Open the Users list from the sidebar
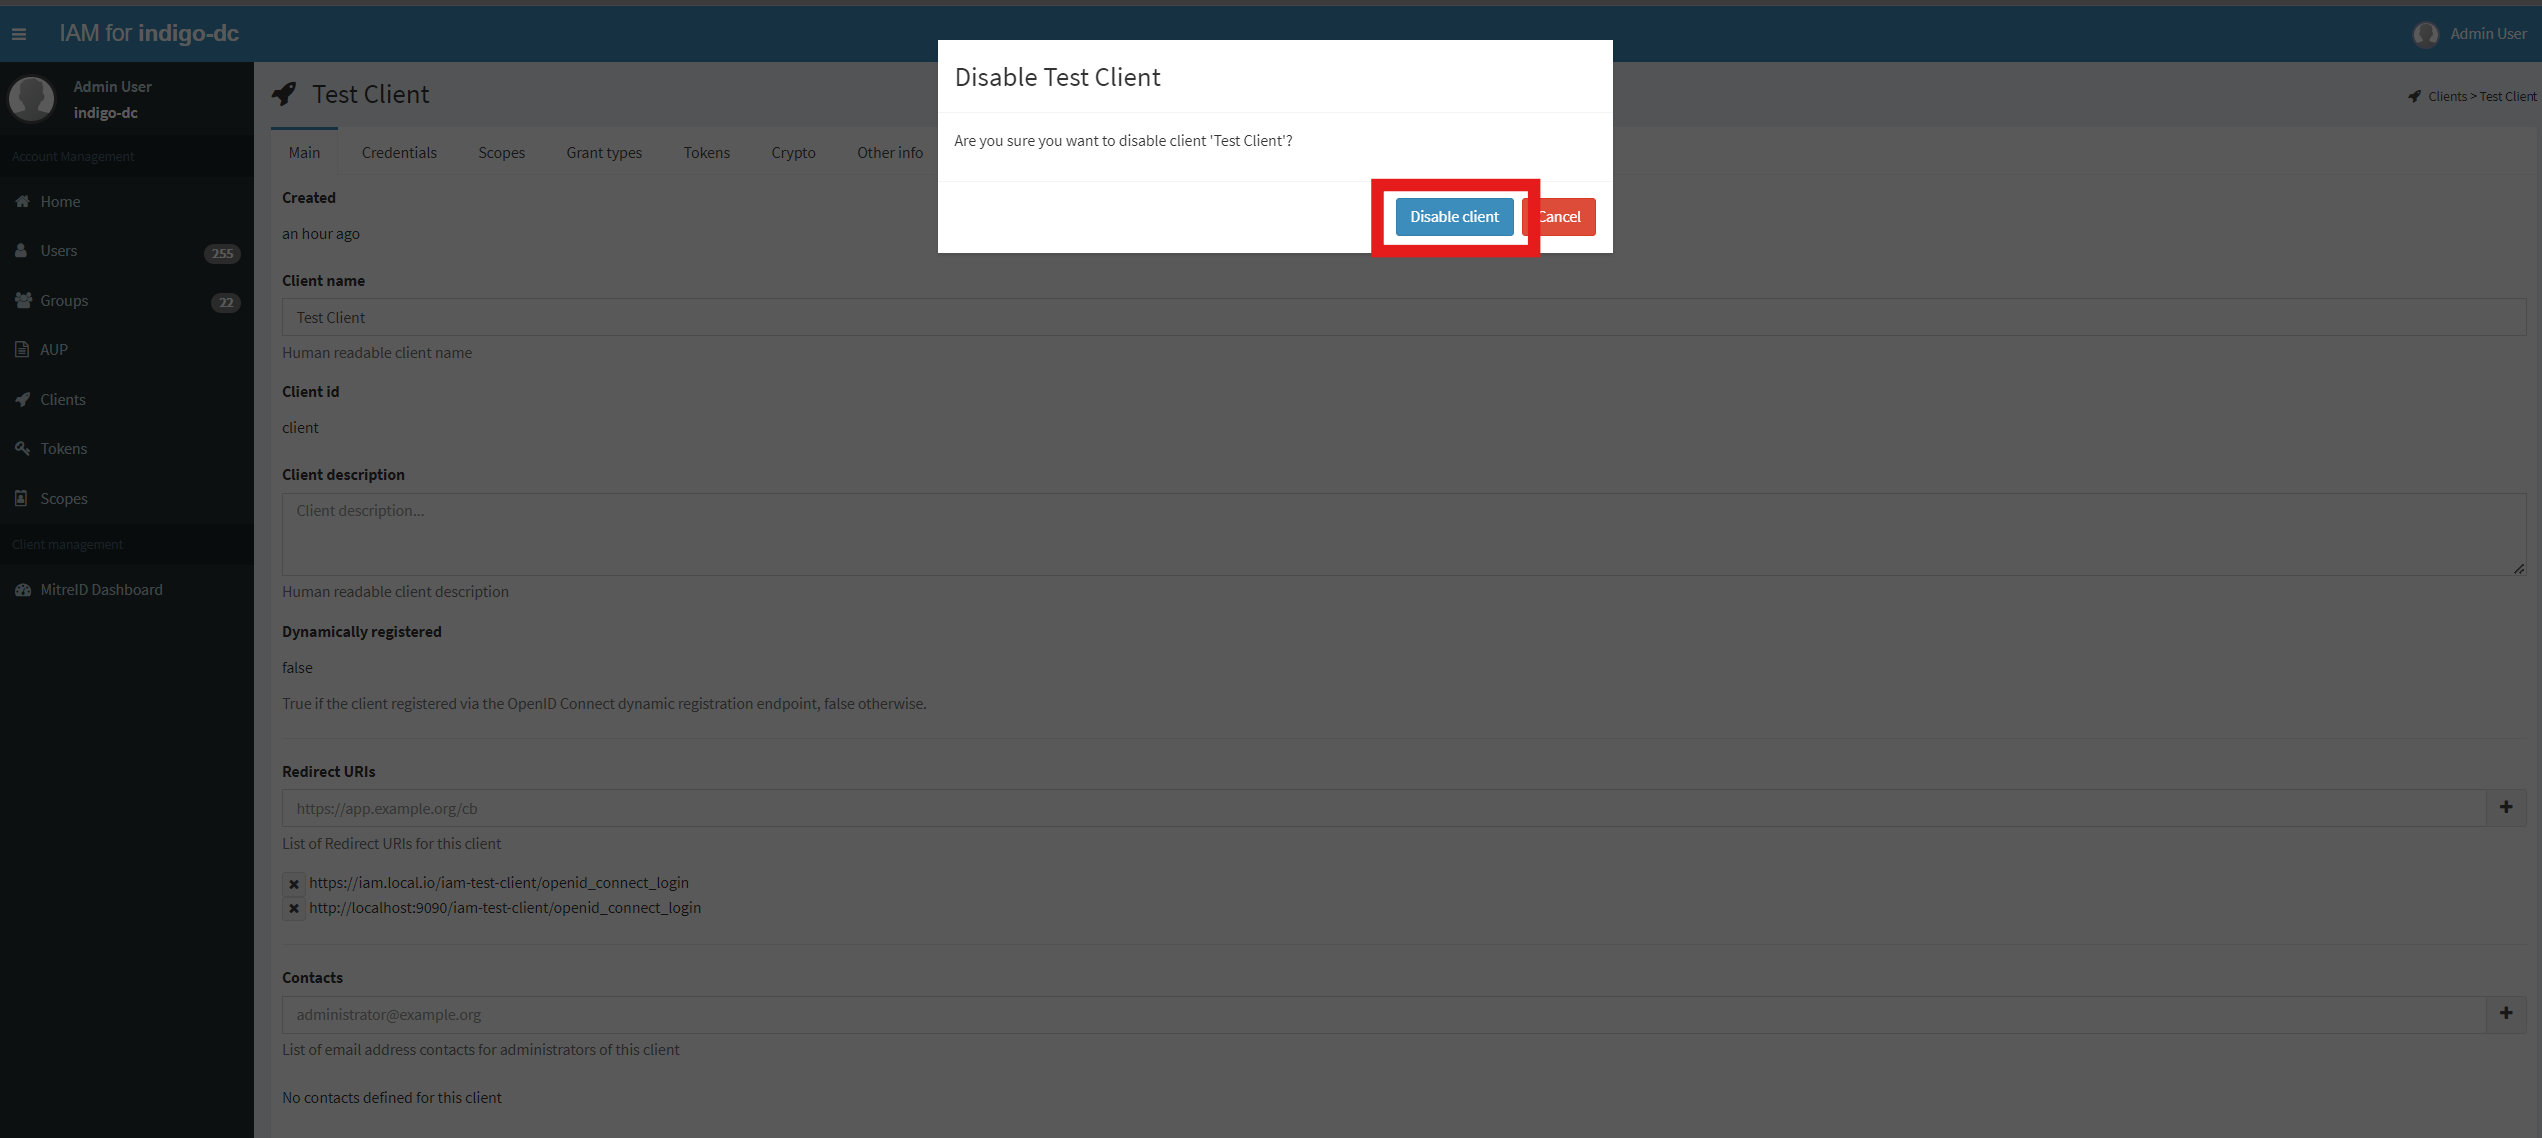Screen dimensions: 2542x1138 pyautogui.click(x=58, y=250)
